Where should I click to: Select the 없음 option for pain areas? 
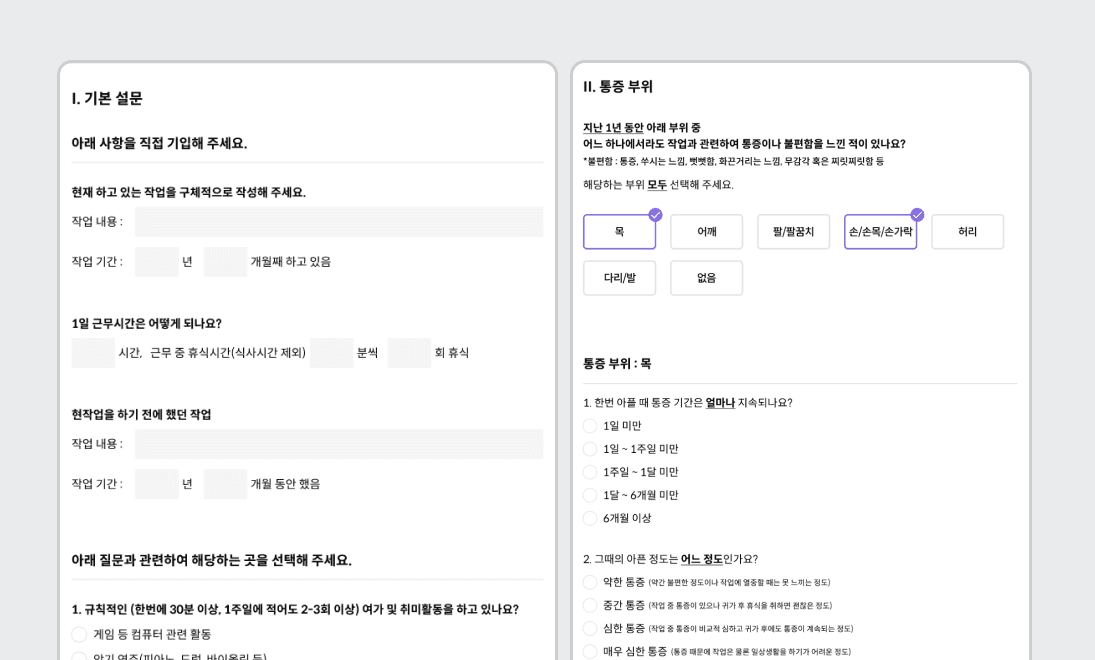point(706,279)
